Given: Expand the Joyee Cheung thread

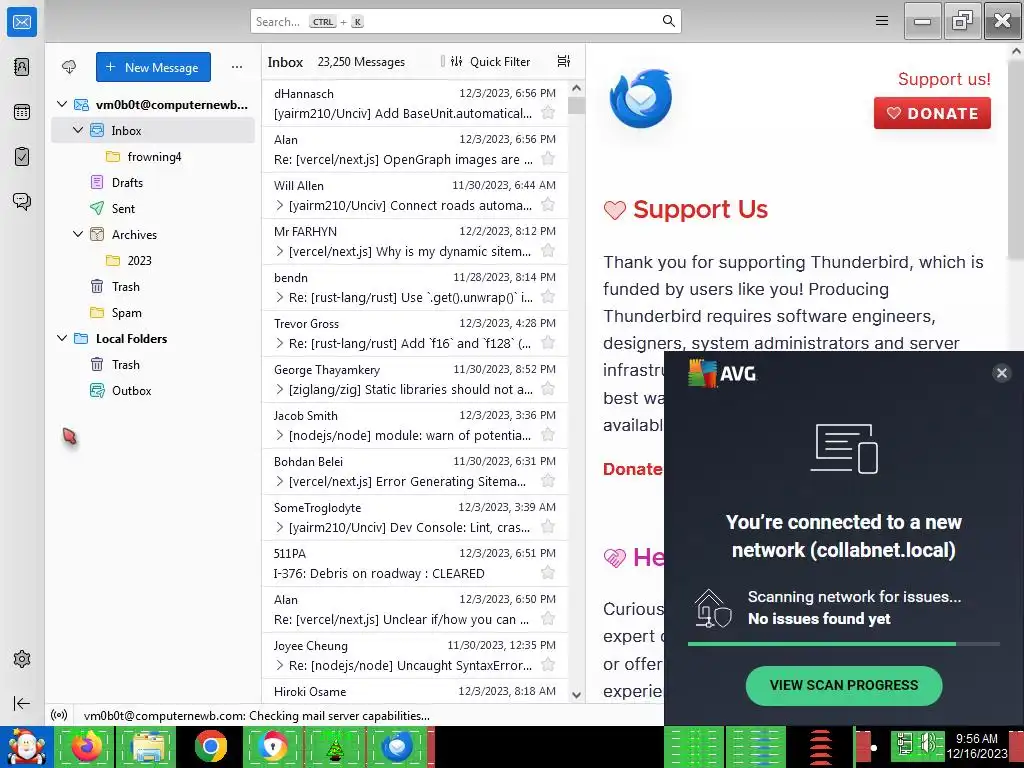Looking at the screenshot, I should pos(280,665).
